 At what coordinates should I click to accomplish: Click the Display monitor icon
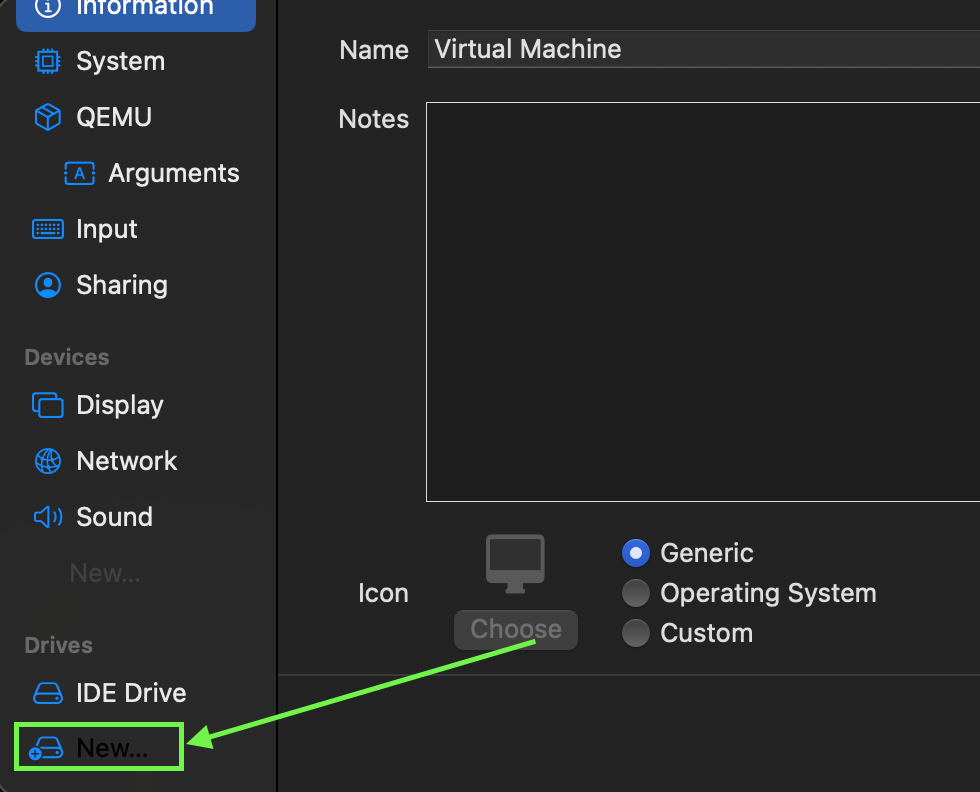coord(47,405)
